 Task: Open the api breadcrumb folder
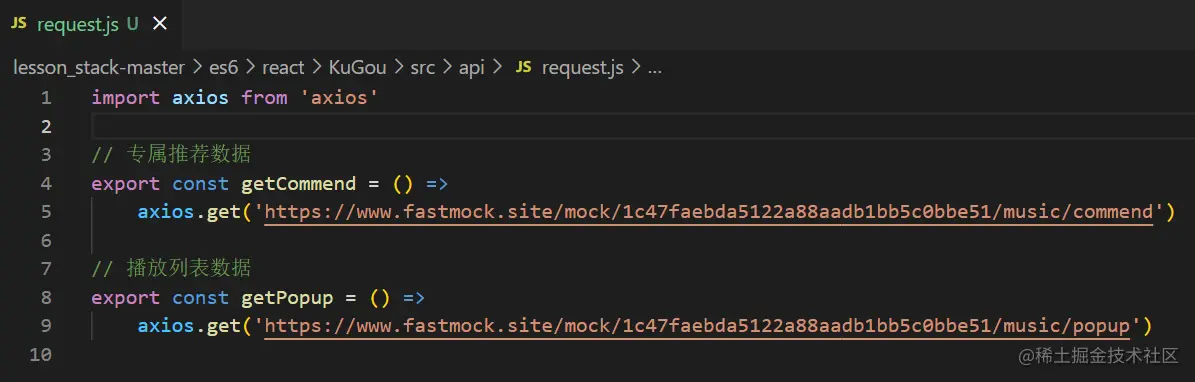point(472,67)
